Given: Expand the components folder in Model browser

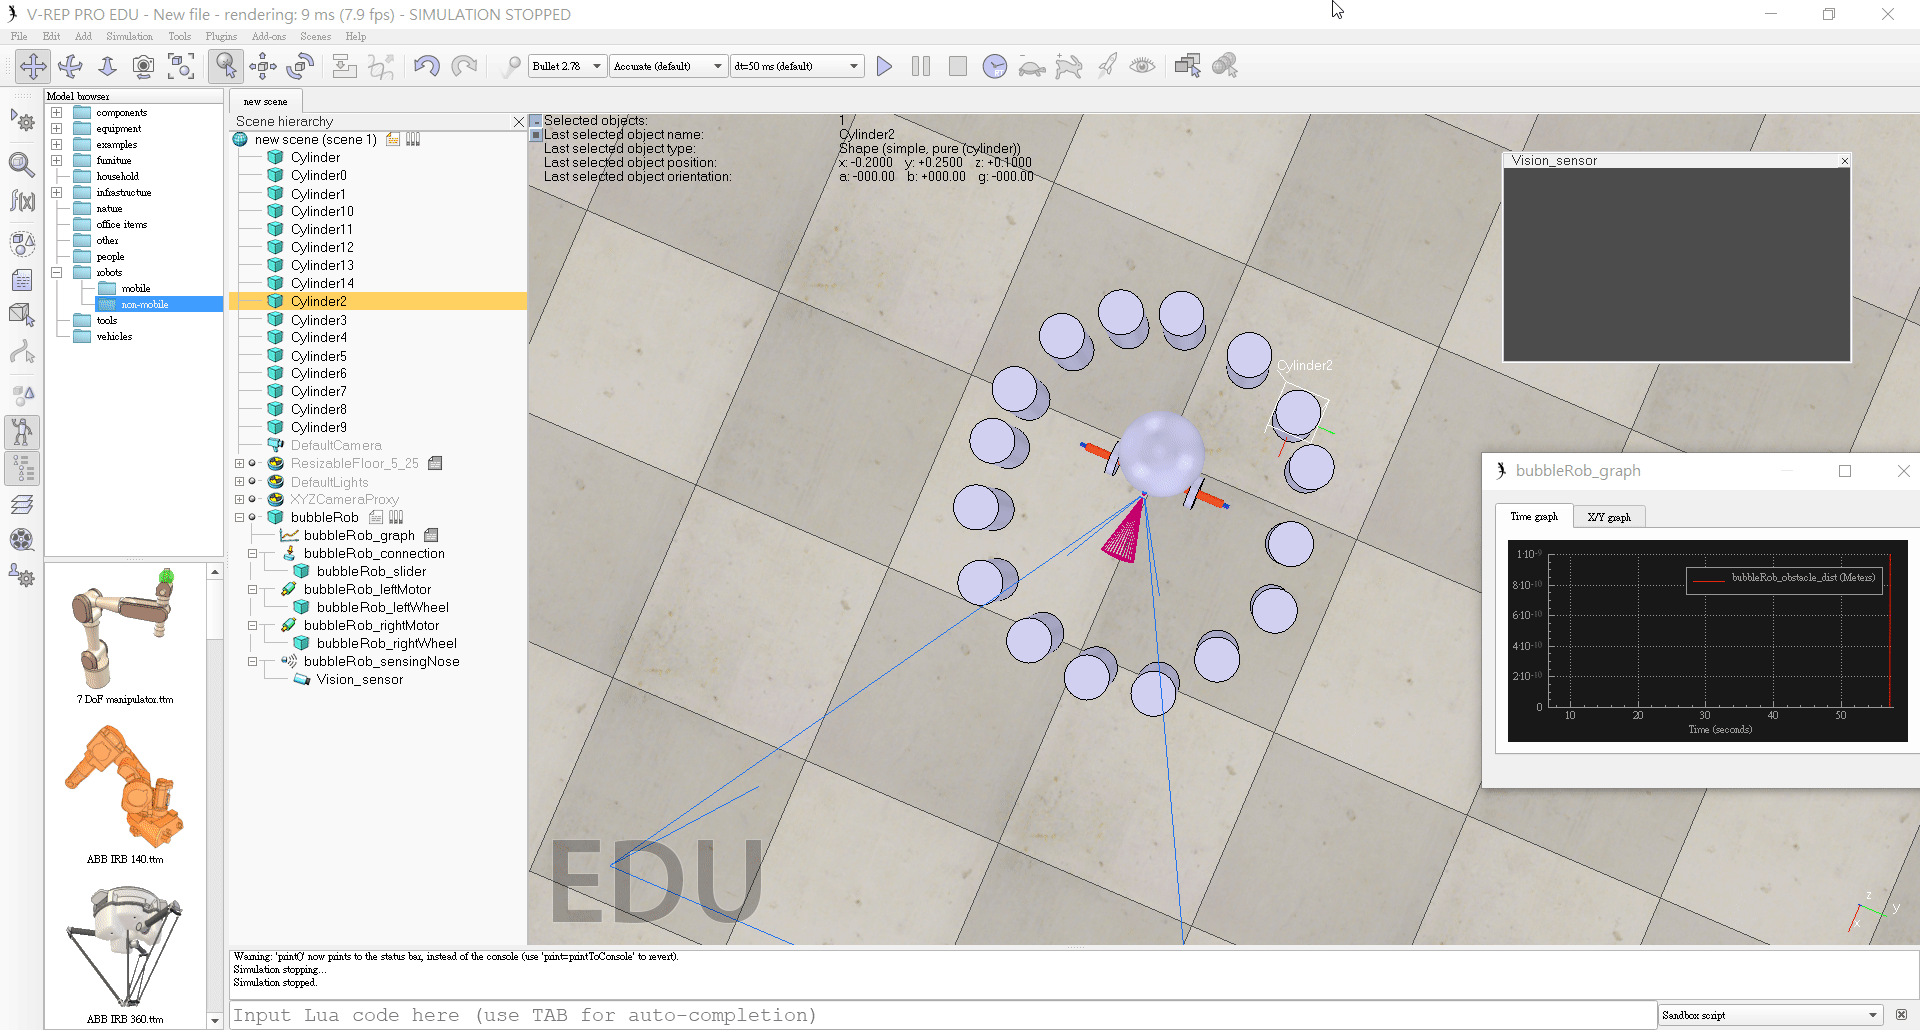Looking at the screenshot, I should coord(57,113).
